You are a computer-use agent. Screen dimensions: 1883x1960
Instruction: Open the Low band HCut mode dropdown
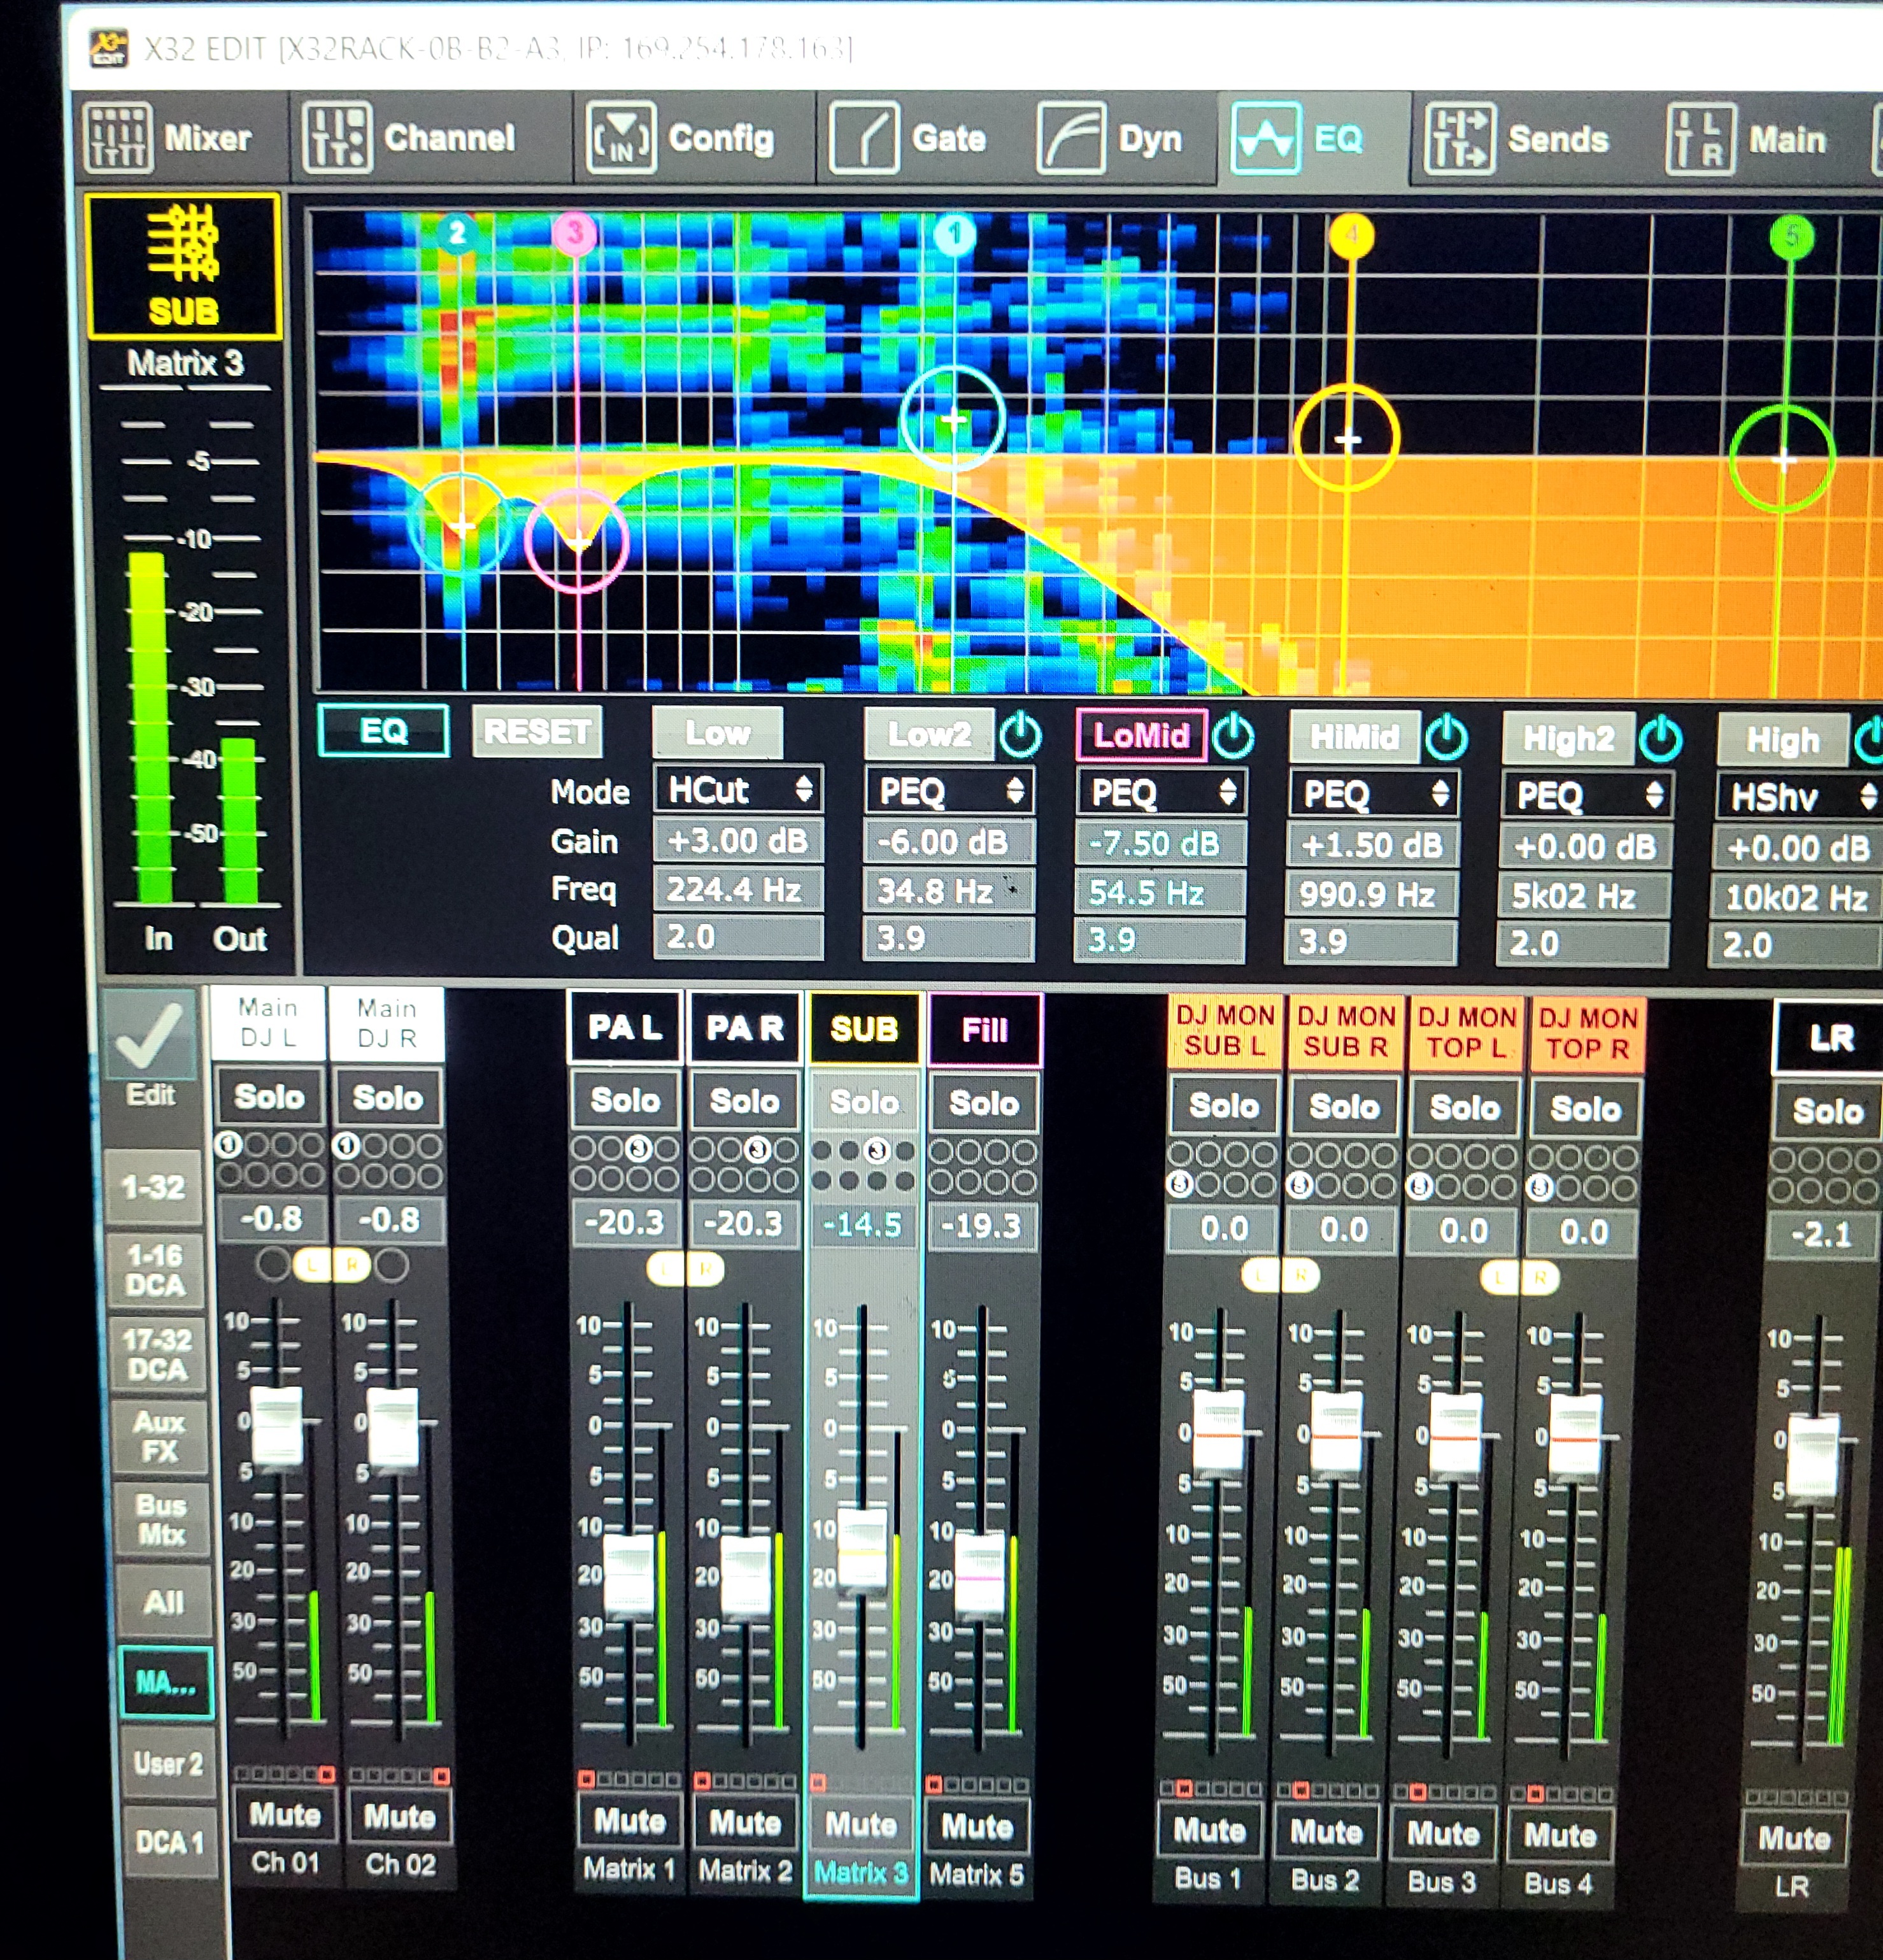(x=738, y=790)
